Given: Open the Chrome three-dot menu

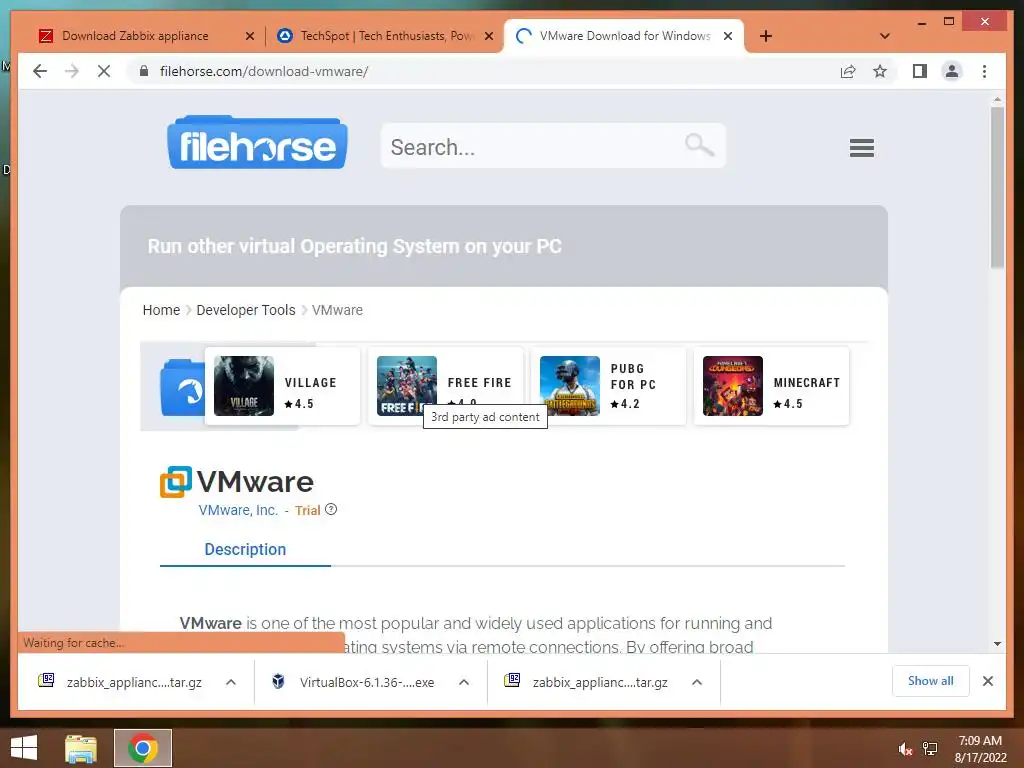Looking at the screenshot, I should (984, 71).
